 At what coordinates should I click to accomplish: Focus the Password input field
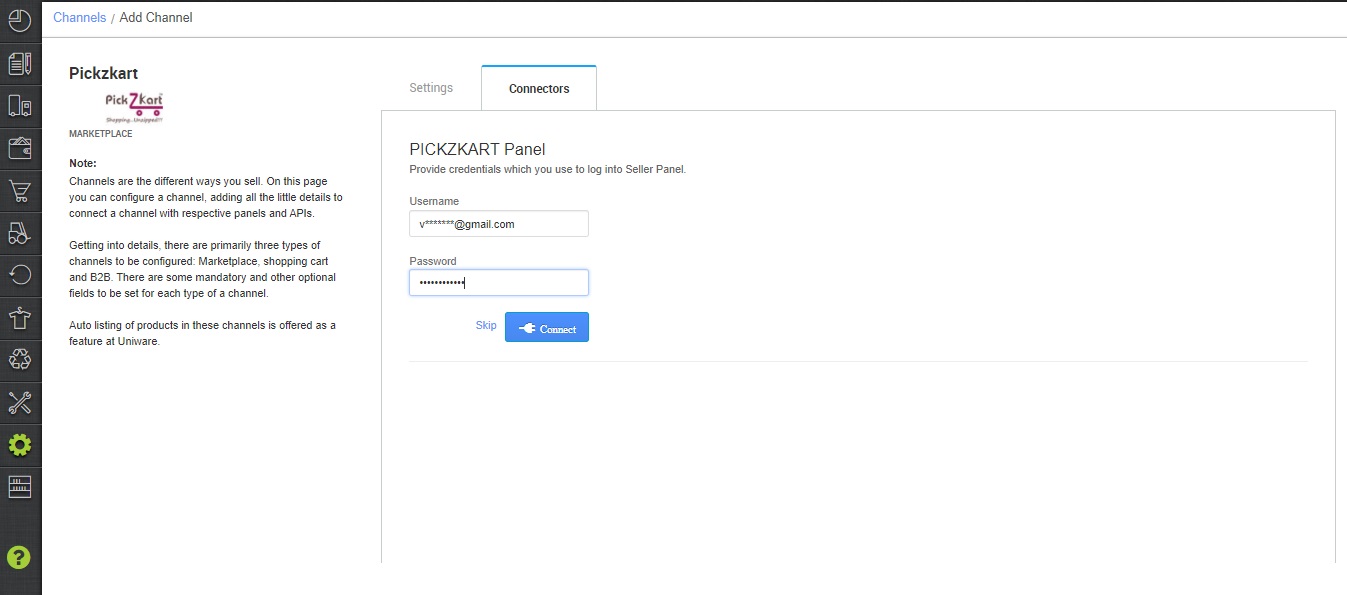499,283
